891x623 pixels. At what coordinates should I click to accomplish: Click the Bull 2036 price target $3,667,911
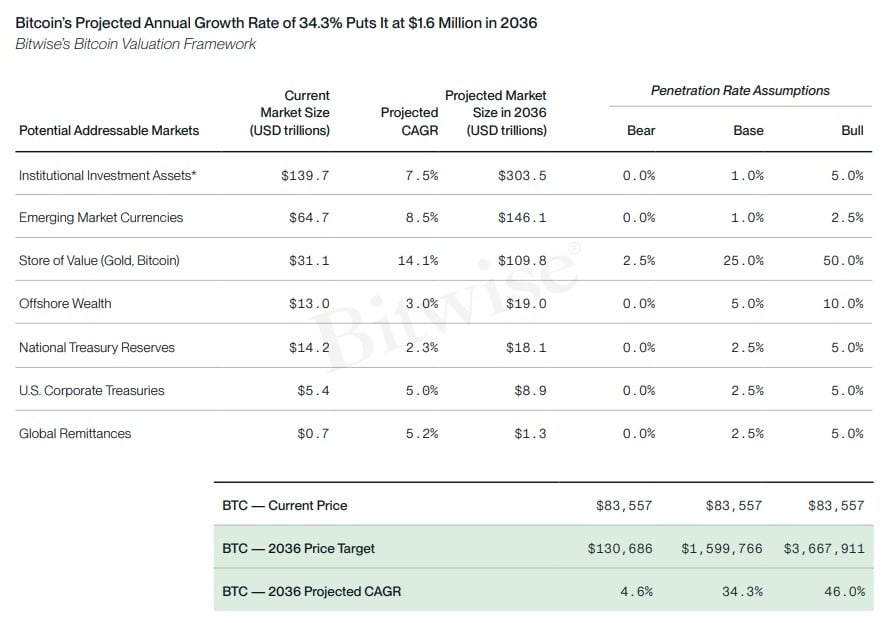pos(824,549)
